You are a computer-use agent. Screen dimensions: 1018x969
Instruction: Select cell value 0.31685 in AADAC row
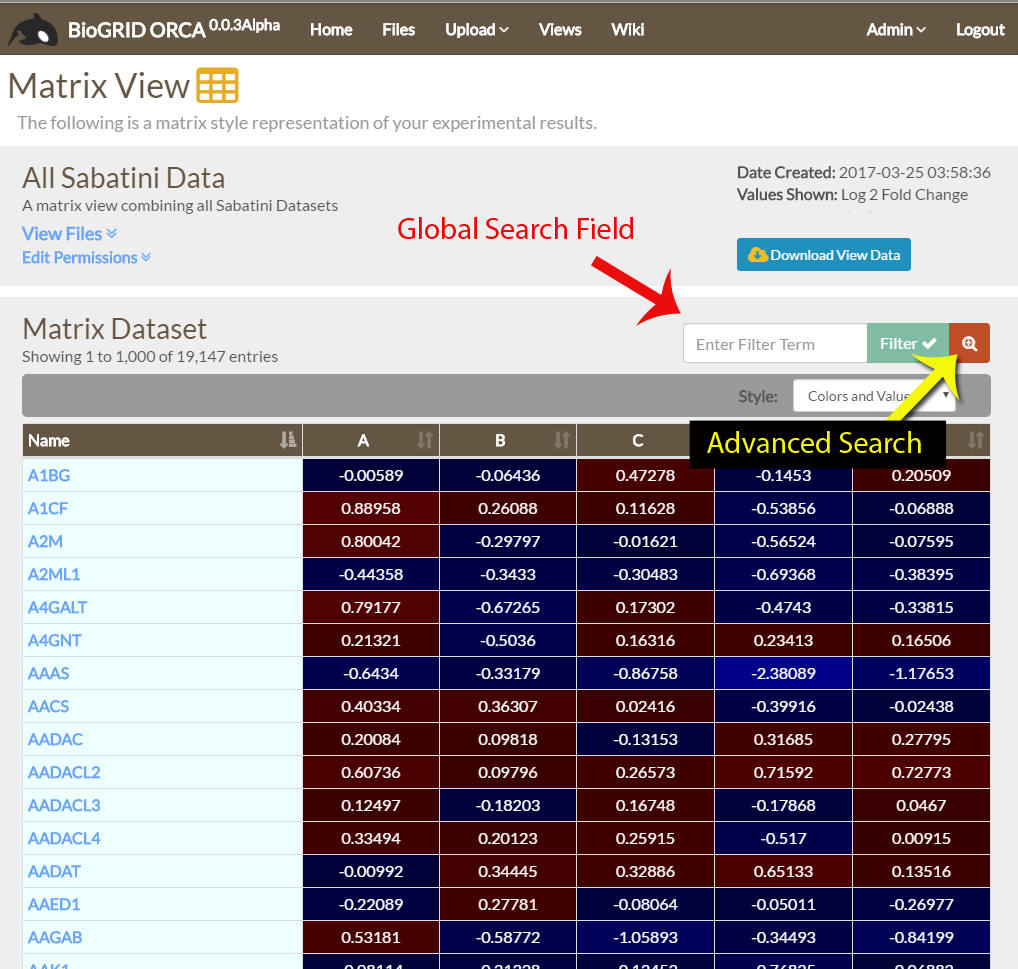(x=783, y=739)
